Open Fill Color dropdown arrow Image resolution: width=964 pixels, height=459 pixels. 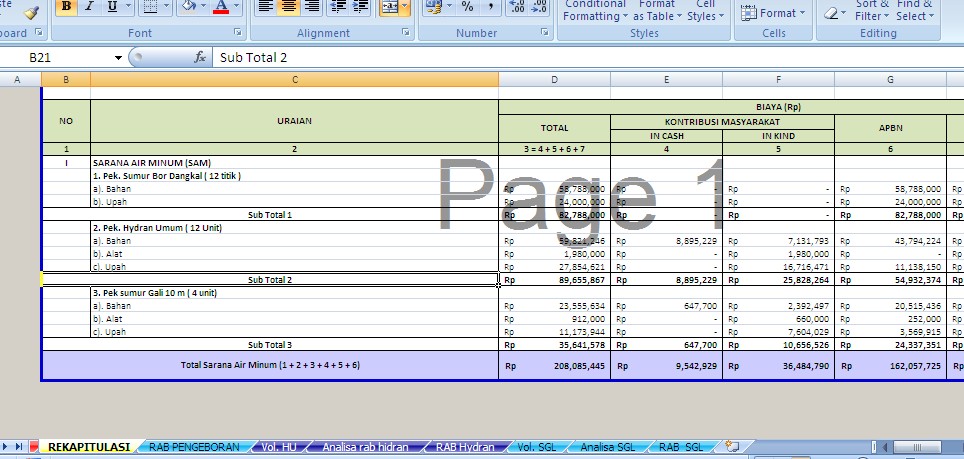(x=204, y=7)
